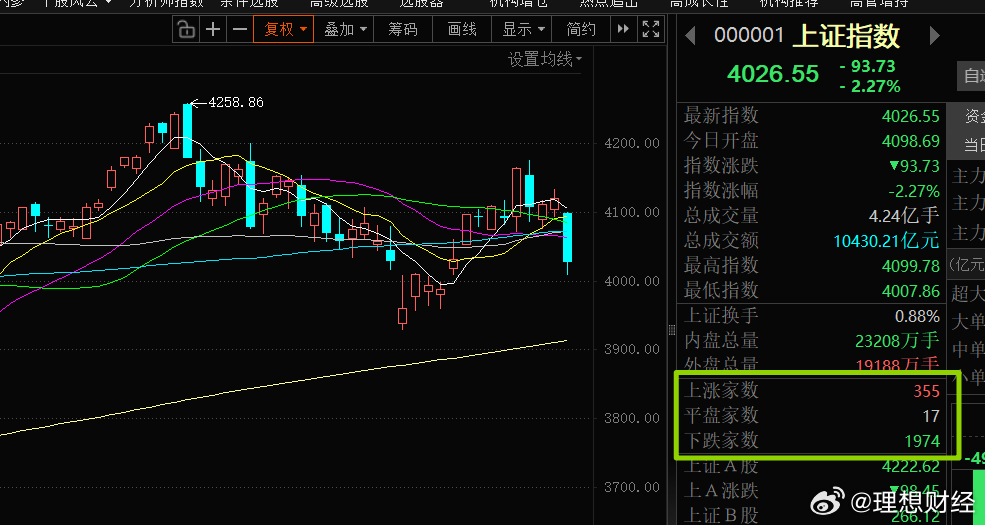Open the 显示 dropdown
Image resolution: width=985 pixels, height=525 pixels.
pyautogui.click(x=522, y=29)
